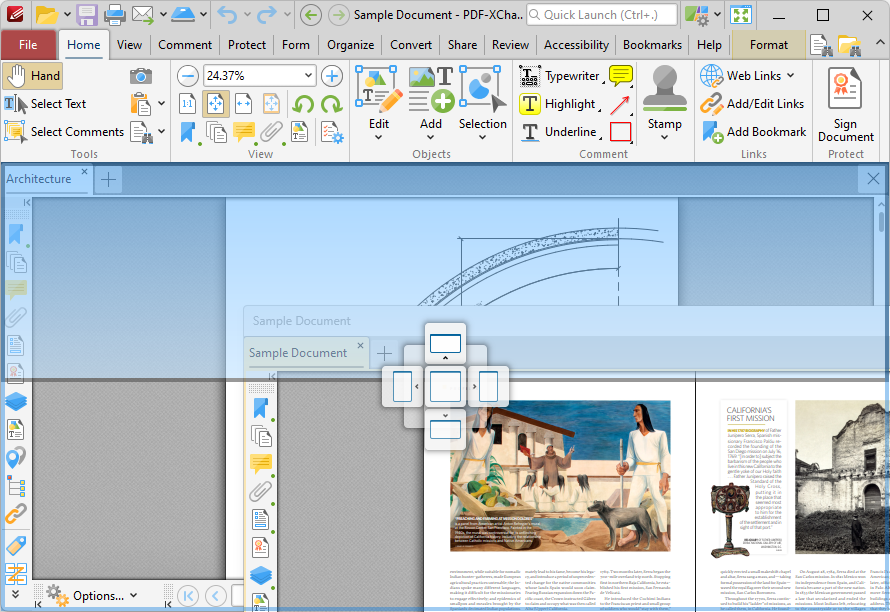Image resolution: width=890 pixels, height=612 pixels.
Task: Click the Undo arrow in title bar
Action: click(227, 15)
